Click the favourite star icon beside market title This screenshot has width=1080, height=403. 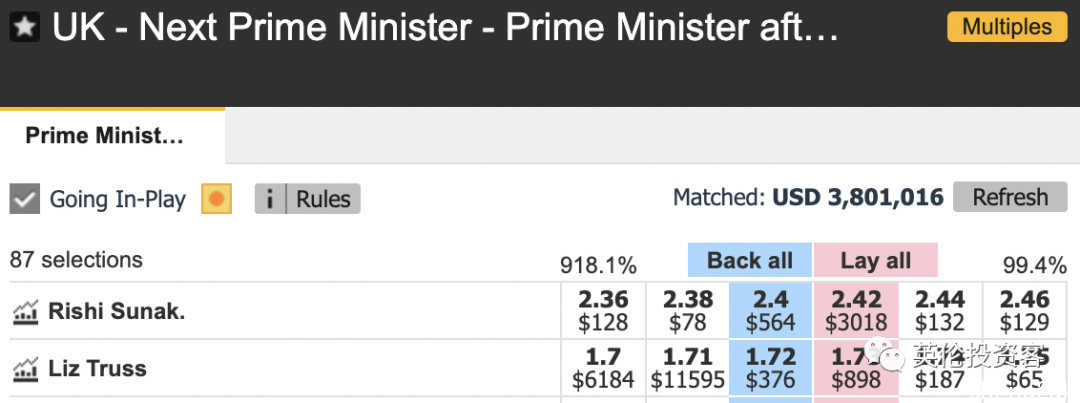point(25,28)
